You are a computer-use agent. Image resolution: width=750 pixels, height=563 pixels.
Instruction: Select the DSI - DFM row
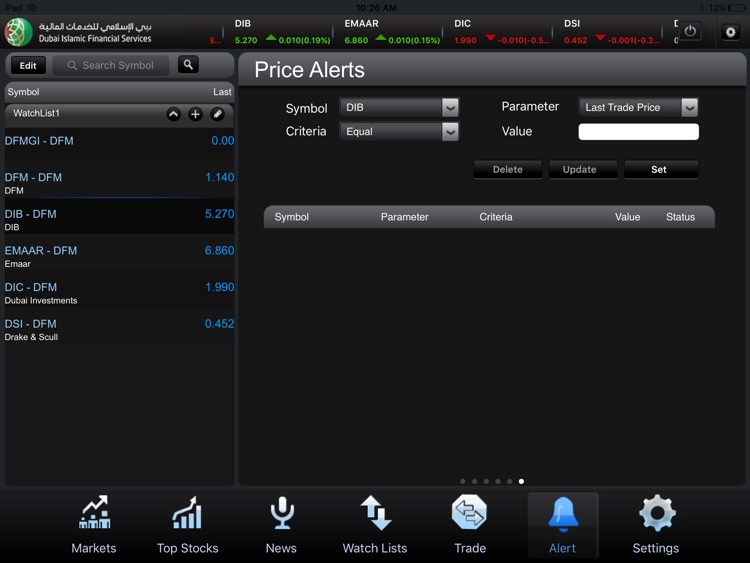click(x=119, y=328)
